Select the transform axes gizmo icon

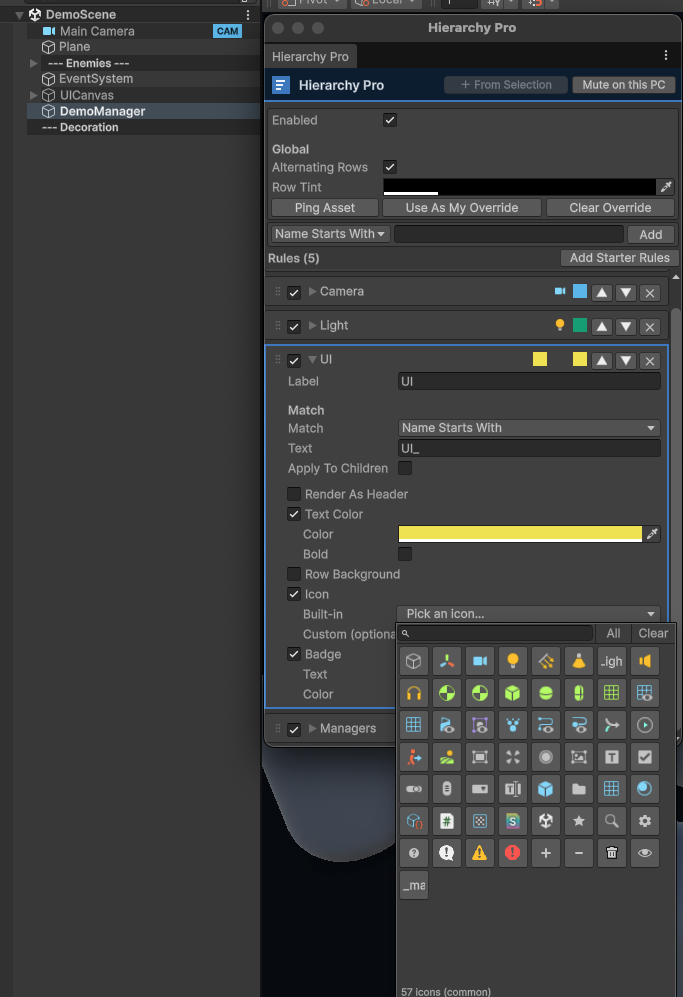tap(447, 661)
